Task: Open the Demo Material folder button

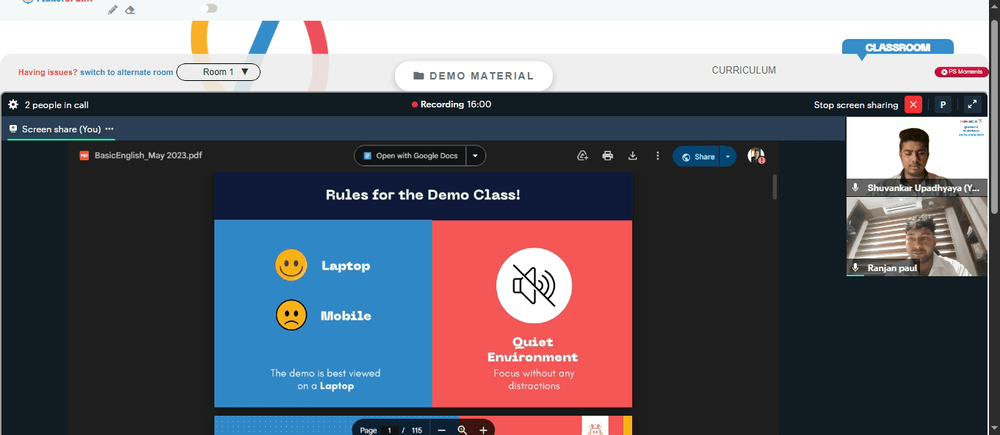Action: (473, 76)
